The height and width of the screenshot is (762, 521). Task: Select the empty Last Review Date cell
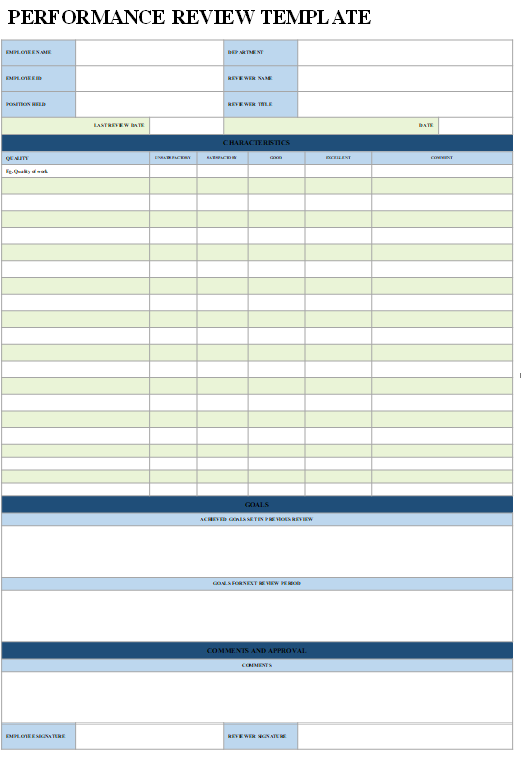pyautogui.click(x=186, y=125)
